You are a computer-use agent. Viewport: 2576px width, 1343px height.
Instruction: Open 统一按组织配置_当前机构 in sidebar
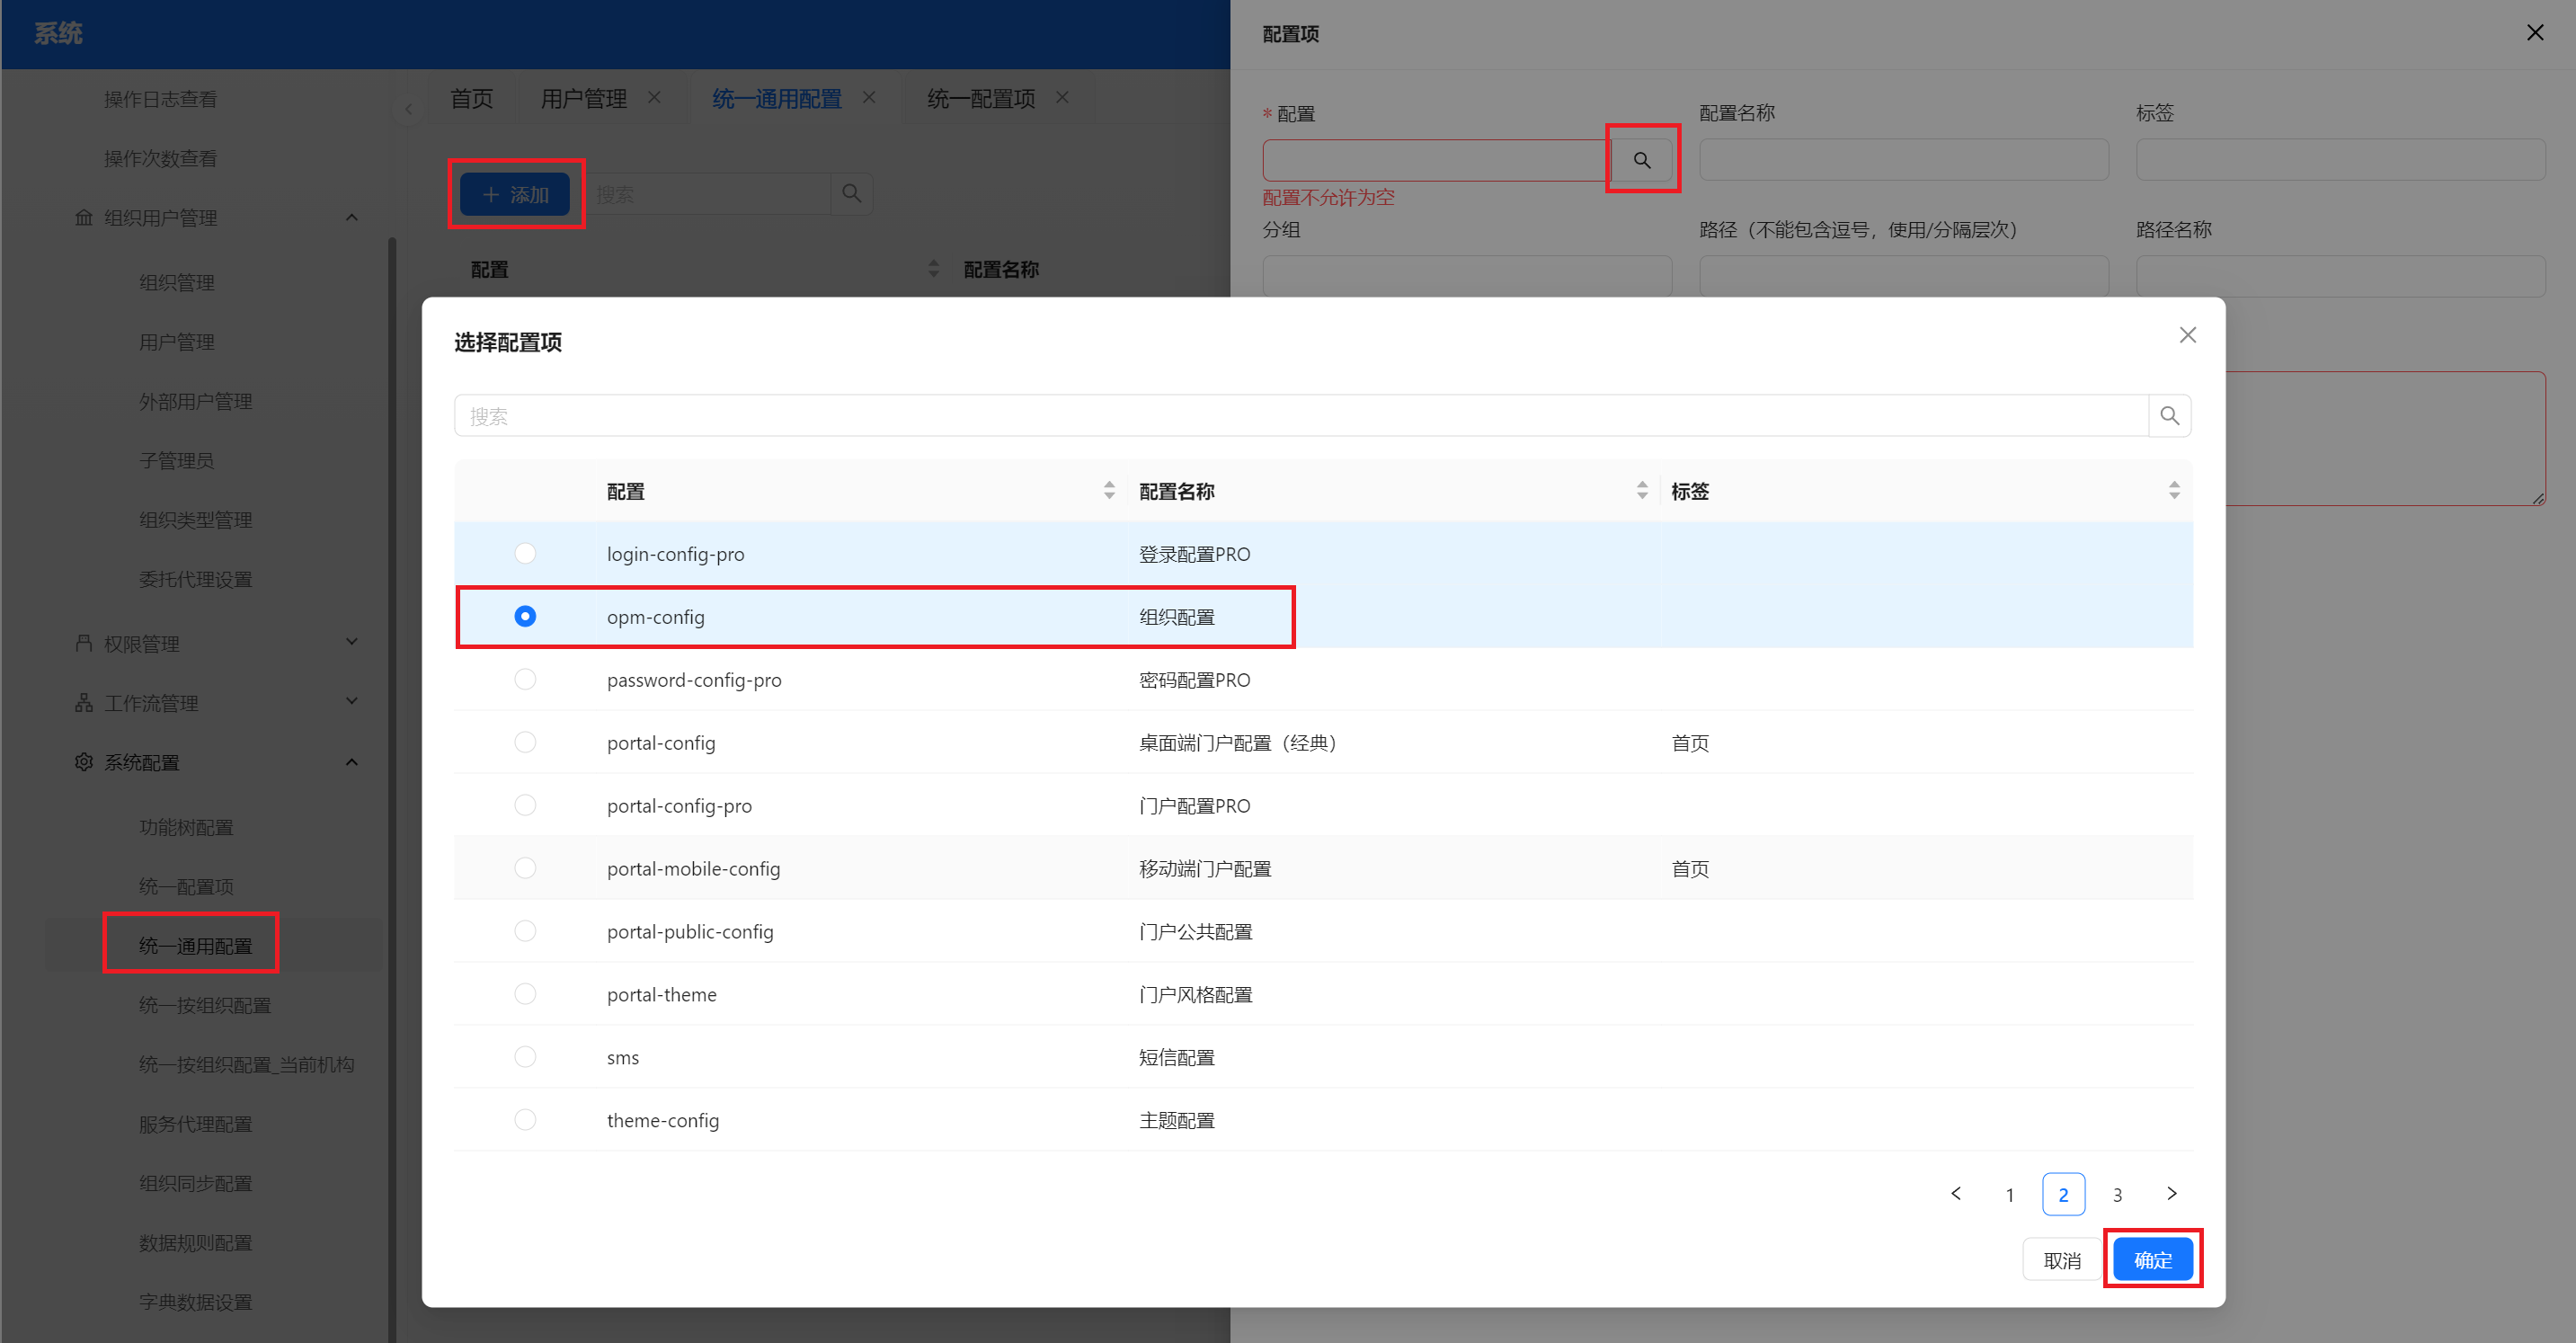coord(246,1064)
